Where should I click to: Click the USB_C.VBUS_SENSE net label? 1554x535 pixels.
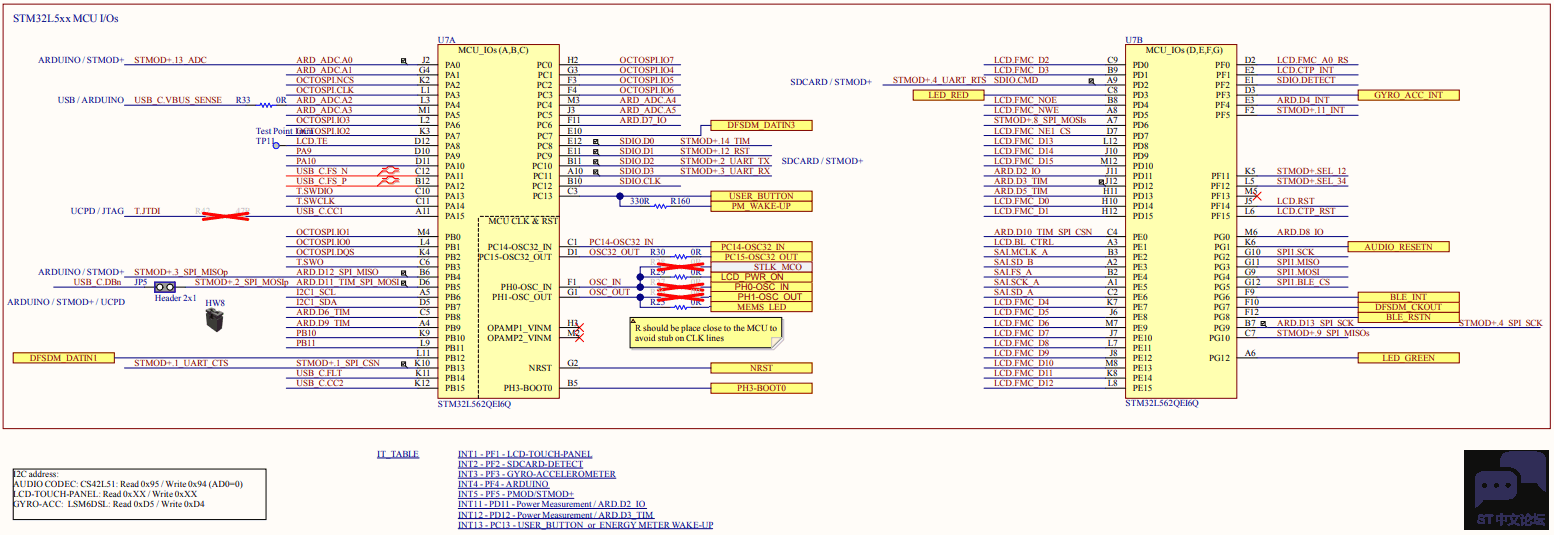coord(178,100)
